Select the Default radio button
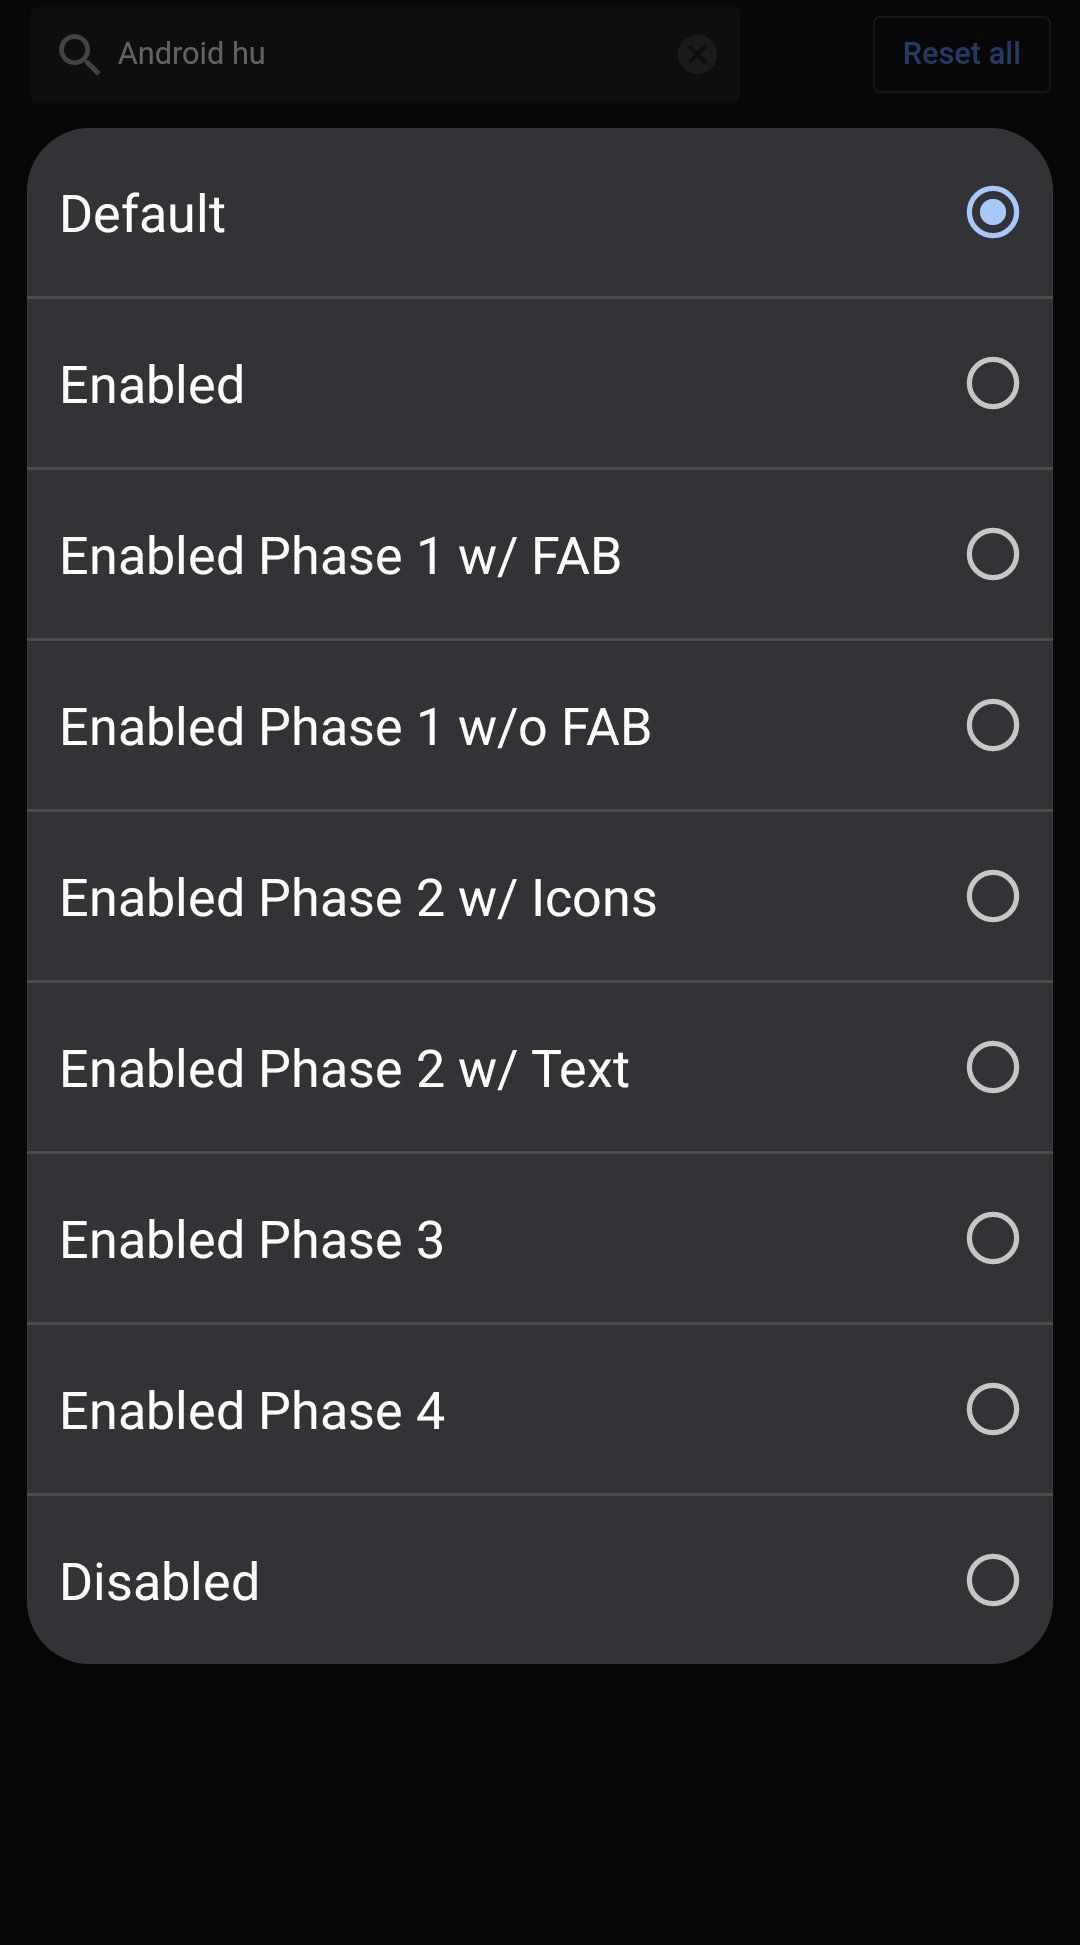This screenshot has height=1945, width=1080. pyautogui.click(x=992, y=212)
